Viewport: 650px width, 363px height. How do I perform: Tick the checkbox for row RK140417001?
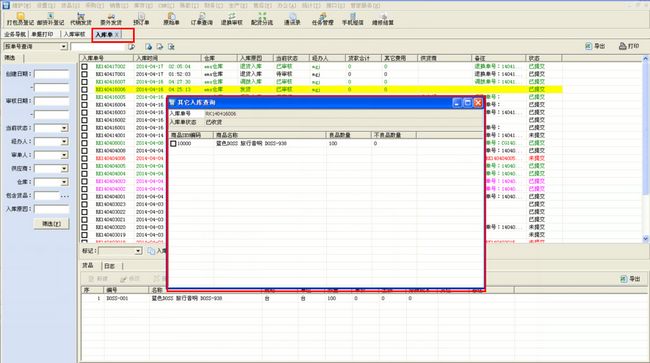pyautogui.click(x=85, y=74)
